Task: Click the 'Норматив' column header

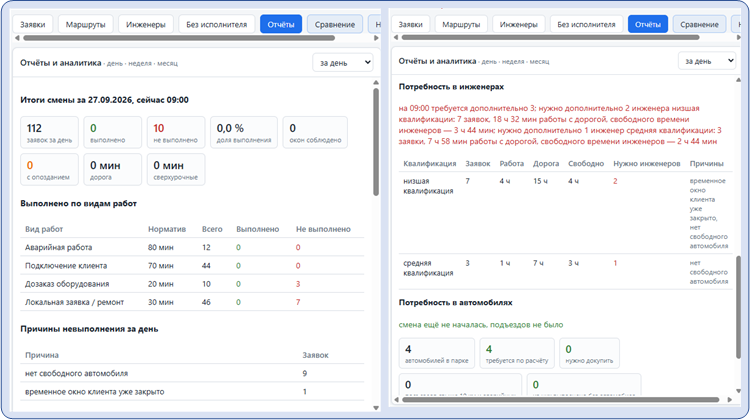Action: [167, 229]
